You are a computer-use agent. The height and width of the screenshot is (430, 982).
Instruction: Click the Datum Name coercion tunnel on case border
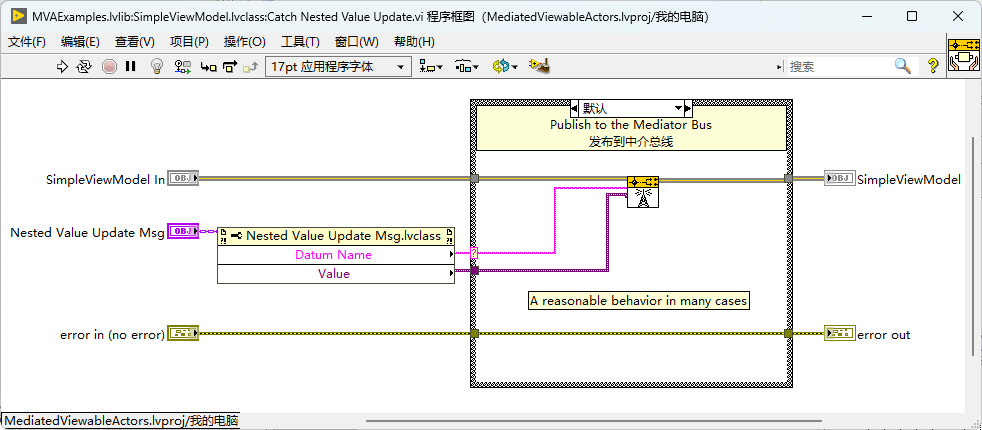(x=474, y=253)
